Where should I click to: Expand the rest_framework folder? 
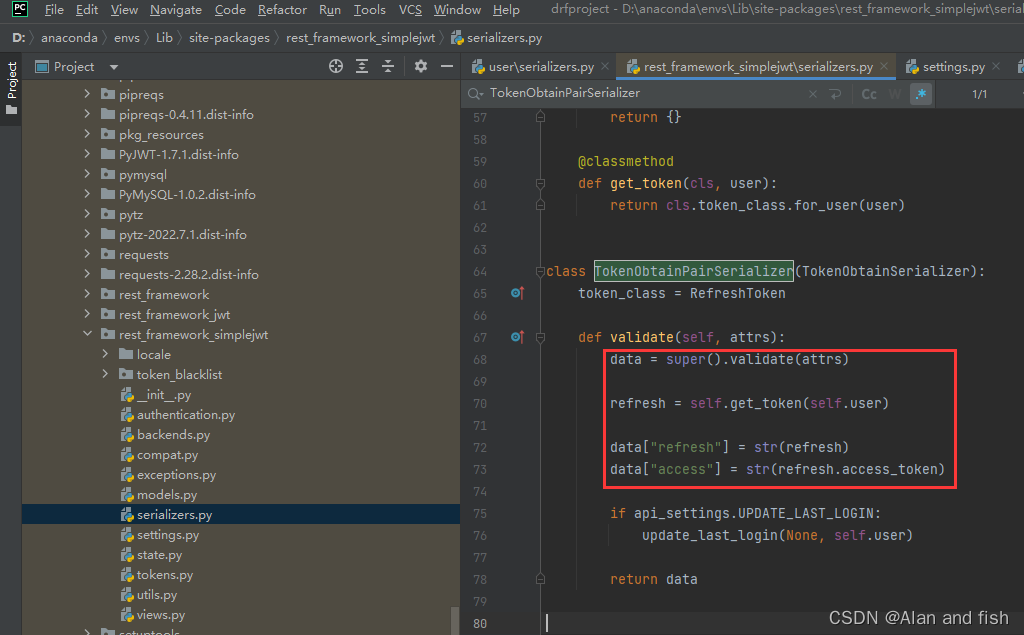[87, 294]
